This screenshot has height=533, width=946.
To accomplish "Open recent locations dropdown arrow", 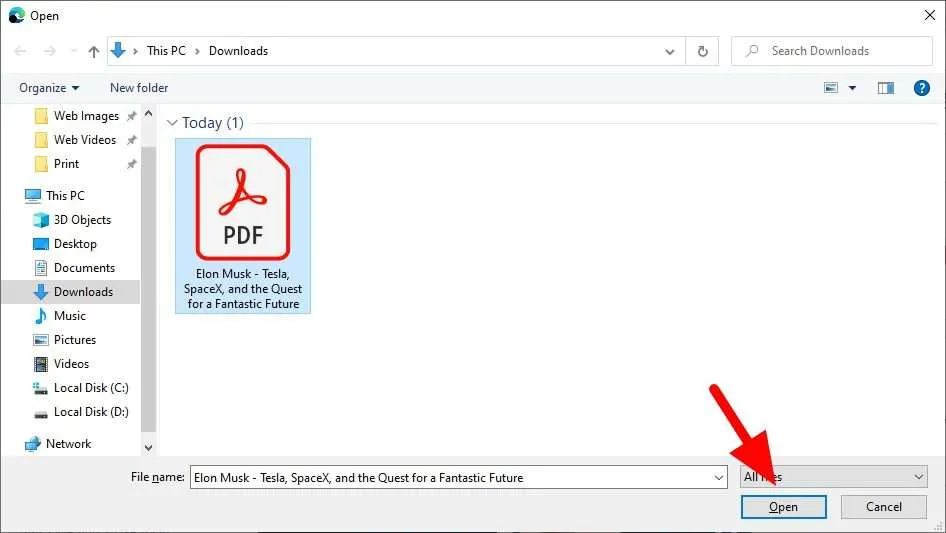I will tap(73, 51).
